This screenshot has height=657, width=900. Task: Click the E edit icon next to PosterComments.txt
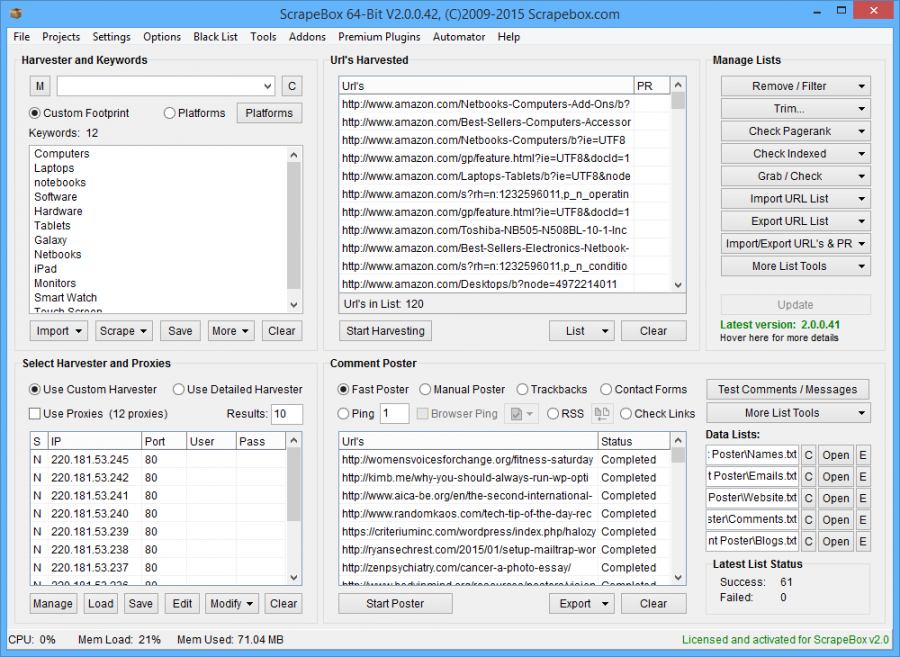(863, 519)
